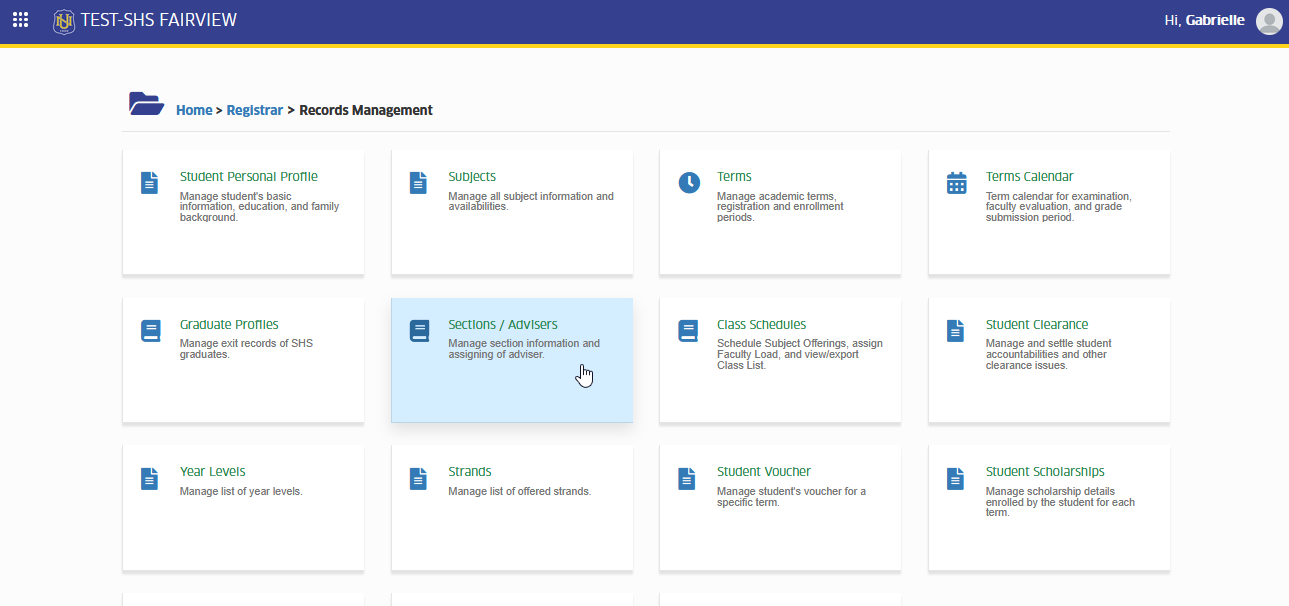Click 'Manage all subject information' description
Image resolution: width=1289 pixels, height=606 pixels.
pos(531,201)
